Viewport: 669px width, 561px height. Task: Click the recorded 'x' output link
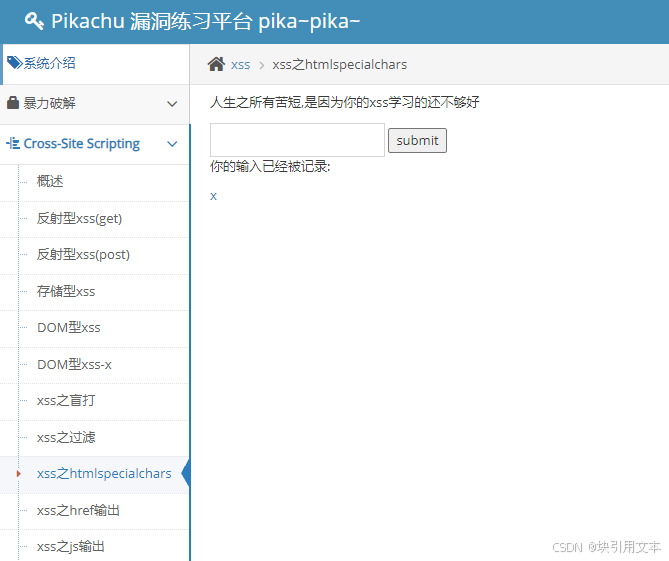[x=213, y=196]
